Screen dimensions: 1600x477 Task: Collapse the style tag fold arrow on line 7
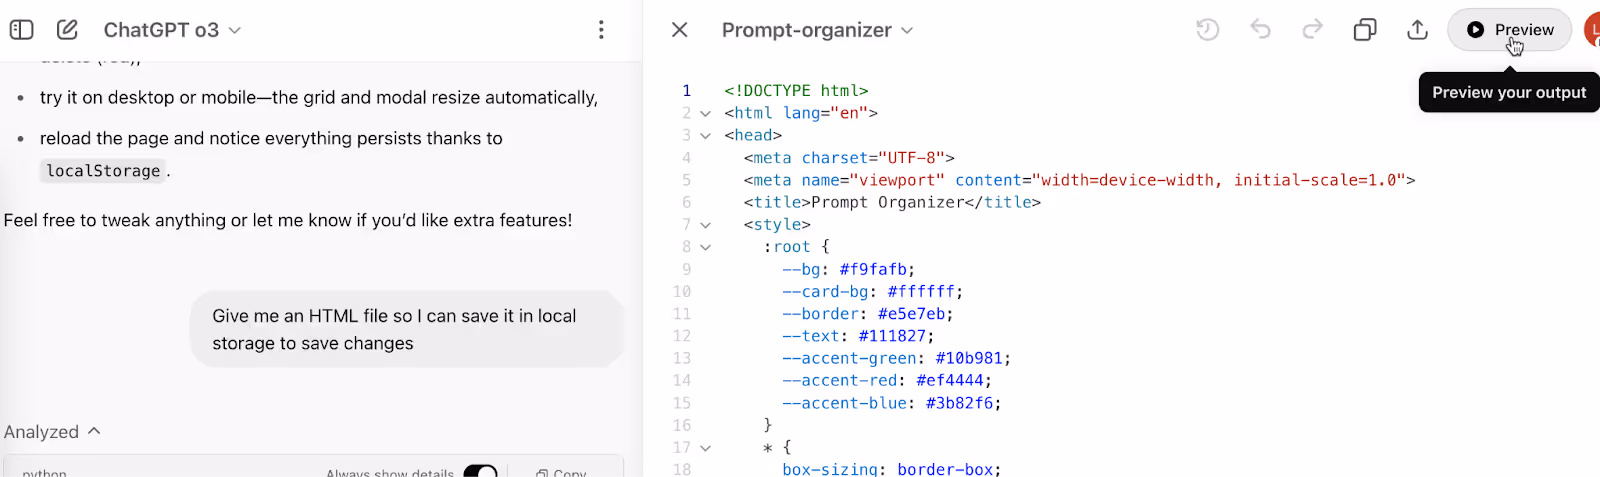pyautogui.click(x=706, y=225)
